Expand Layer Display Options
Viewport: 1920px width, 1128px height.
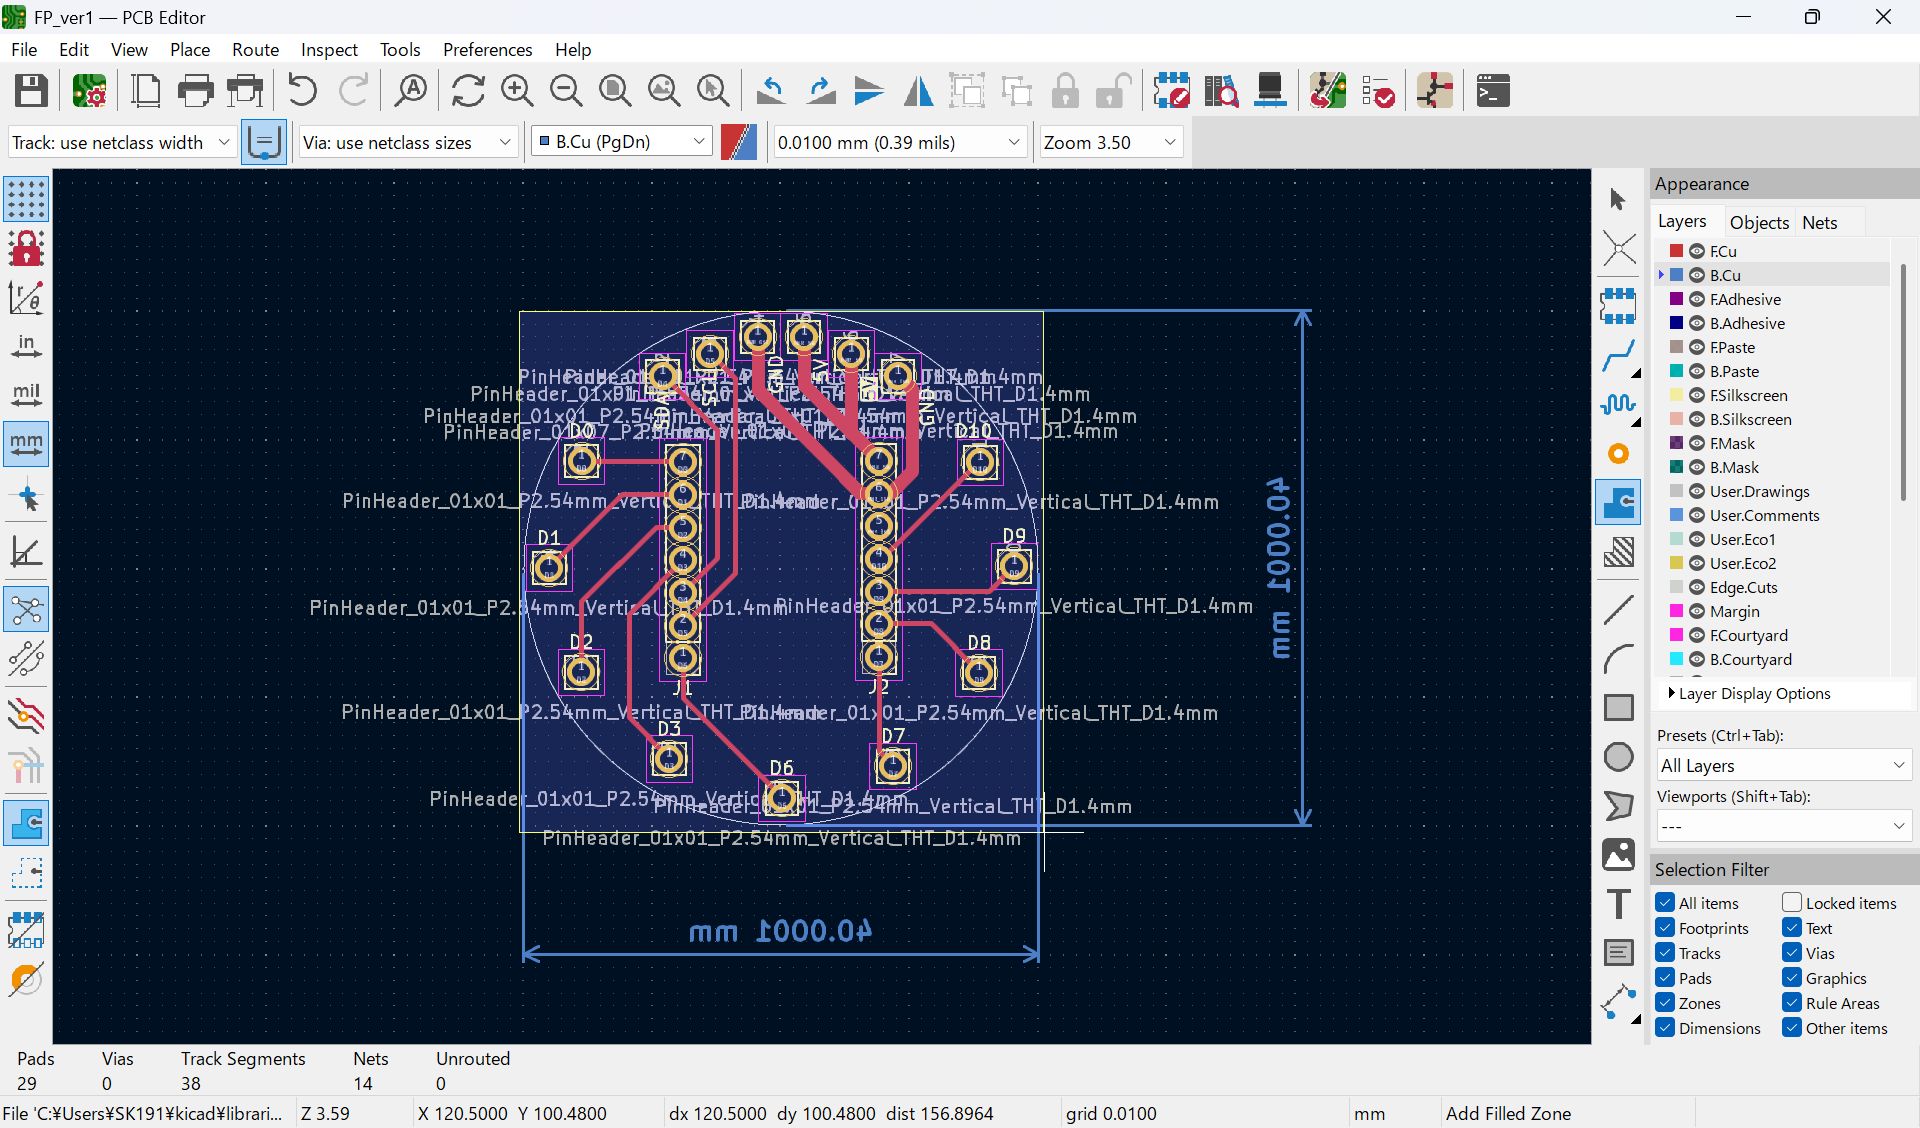click(1750, 693)
